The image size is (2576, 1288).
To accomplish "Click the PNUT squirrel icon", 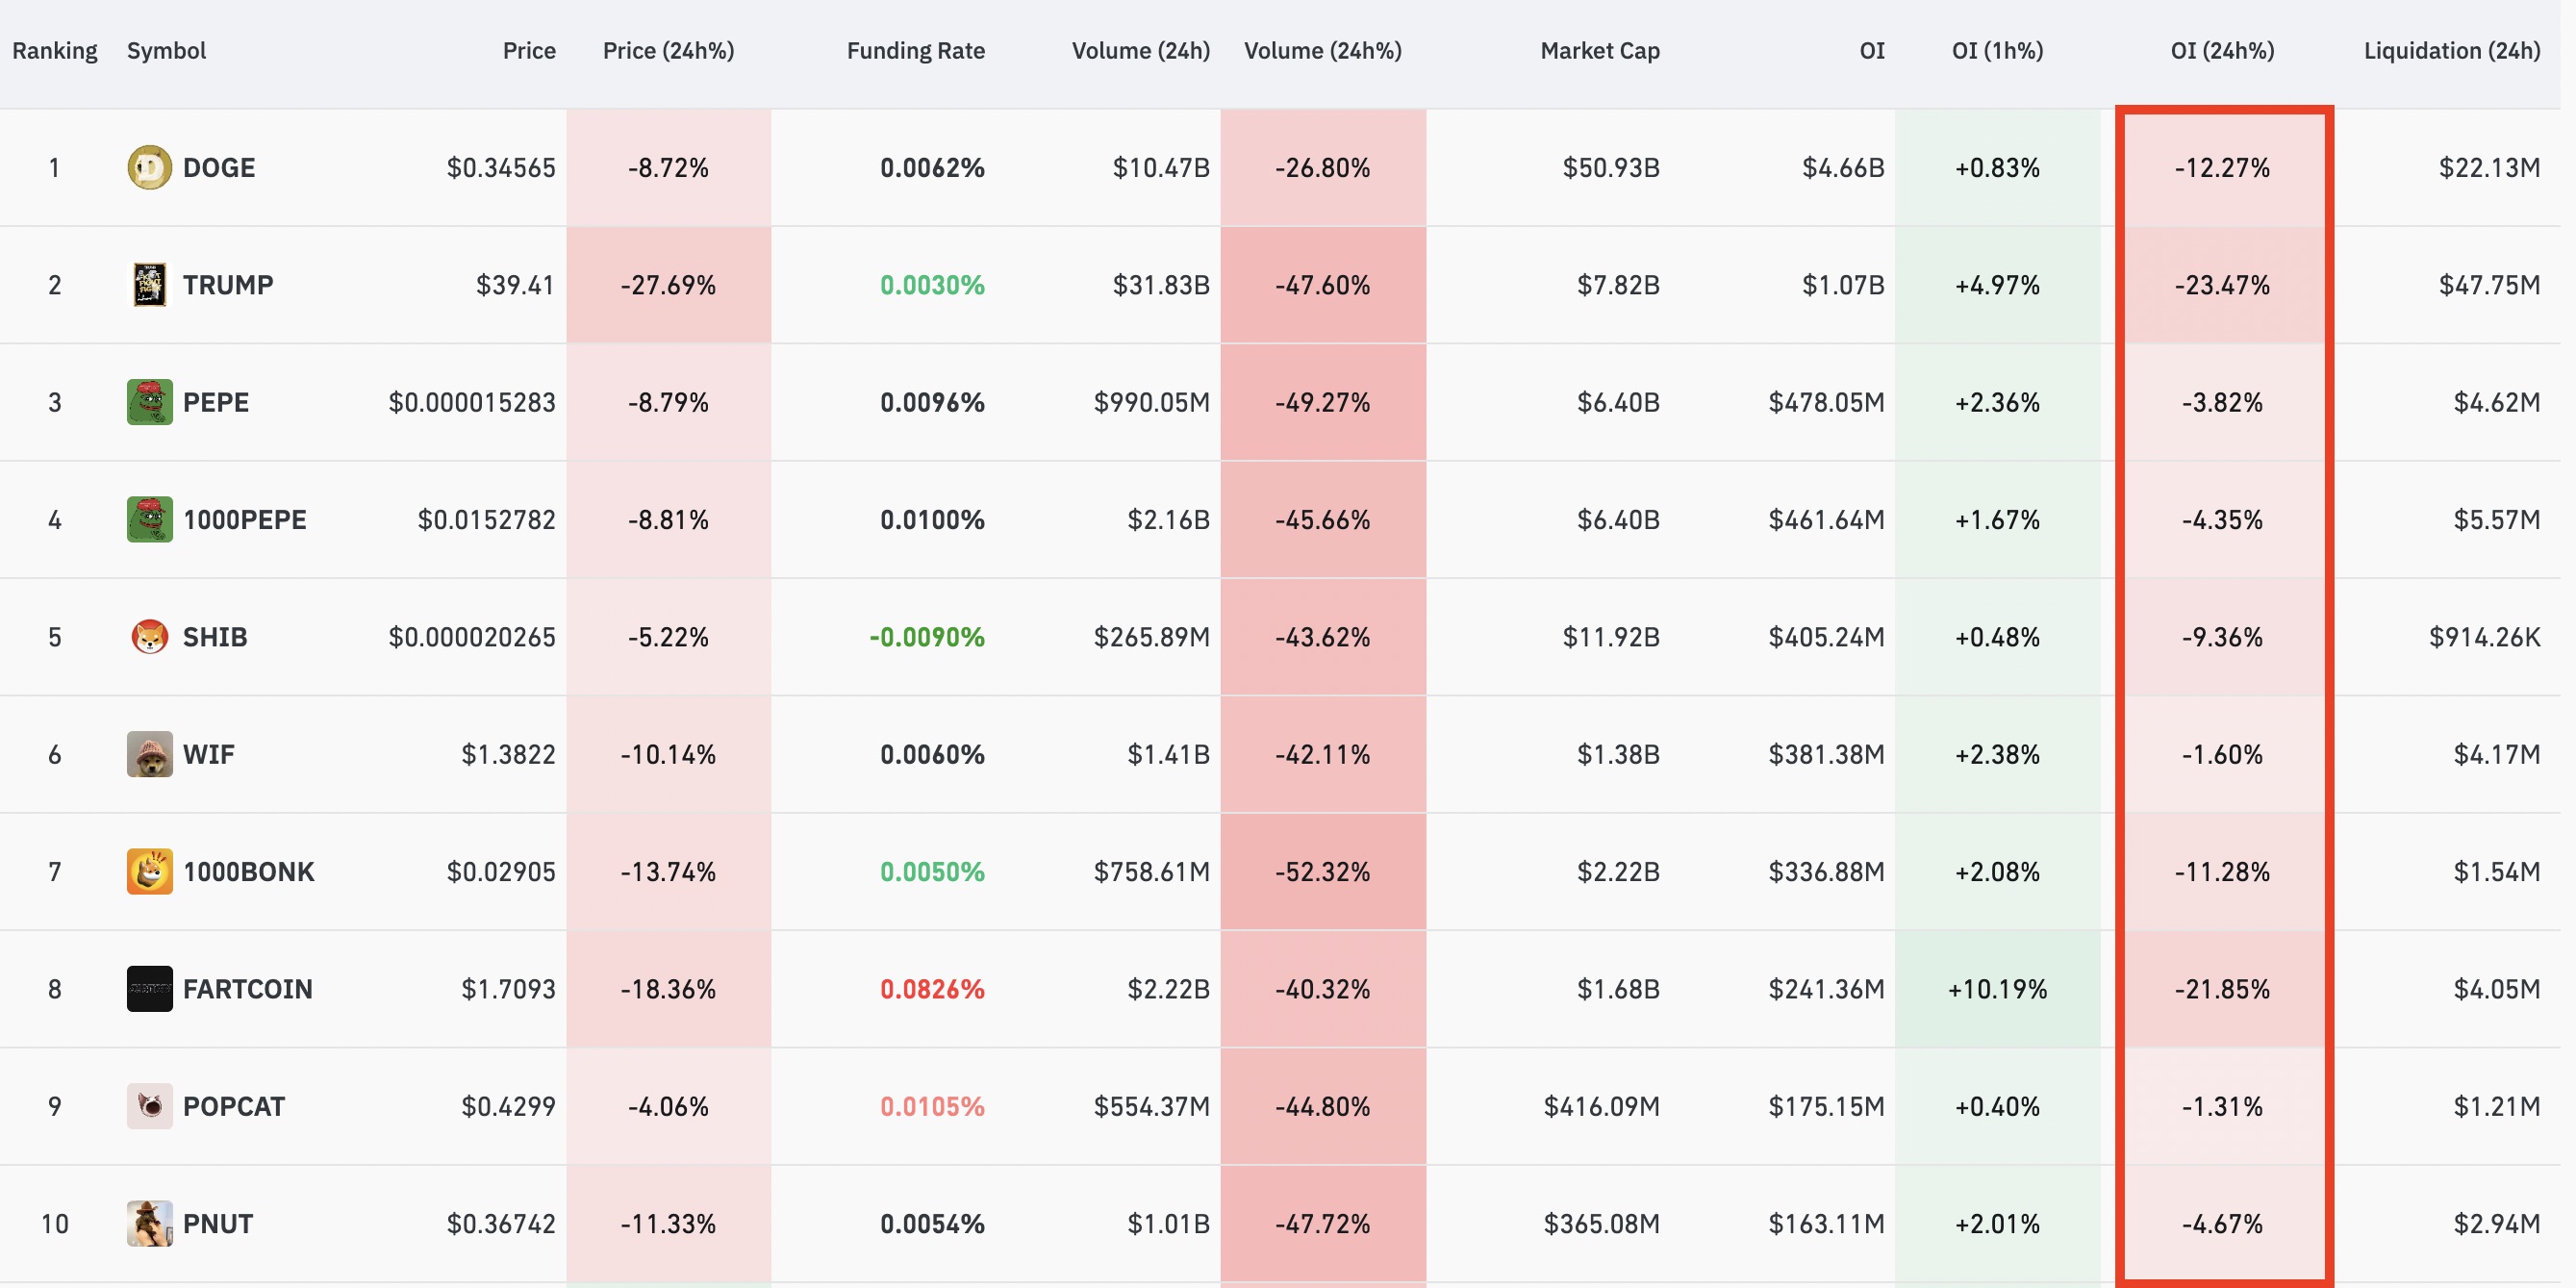I will pos(149,1223).
